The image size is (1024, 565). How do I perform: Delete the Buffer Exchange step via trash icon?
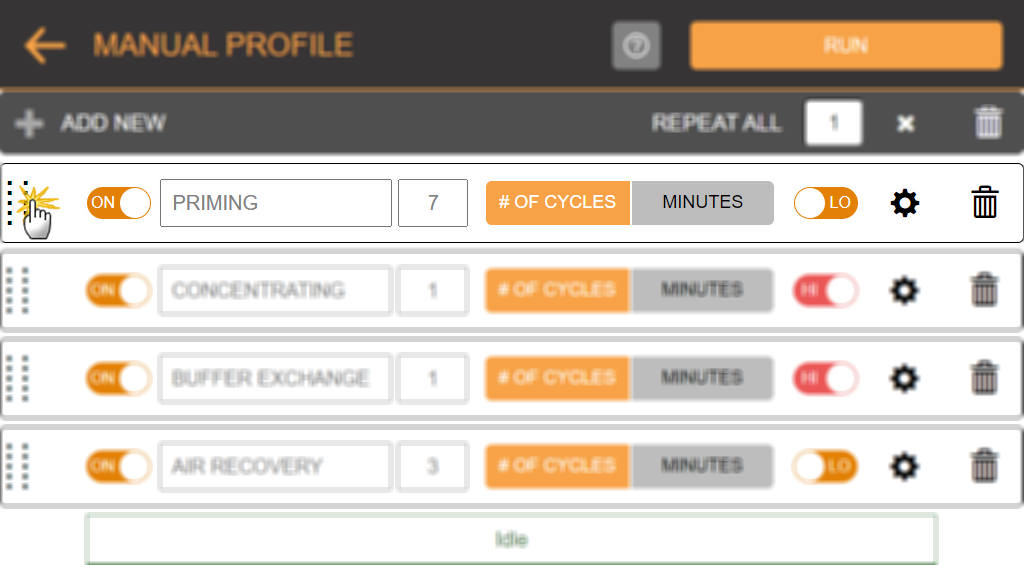984,378
